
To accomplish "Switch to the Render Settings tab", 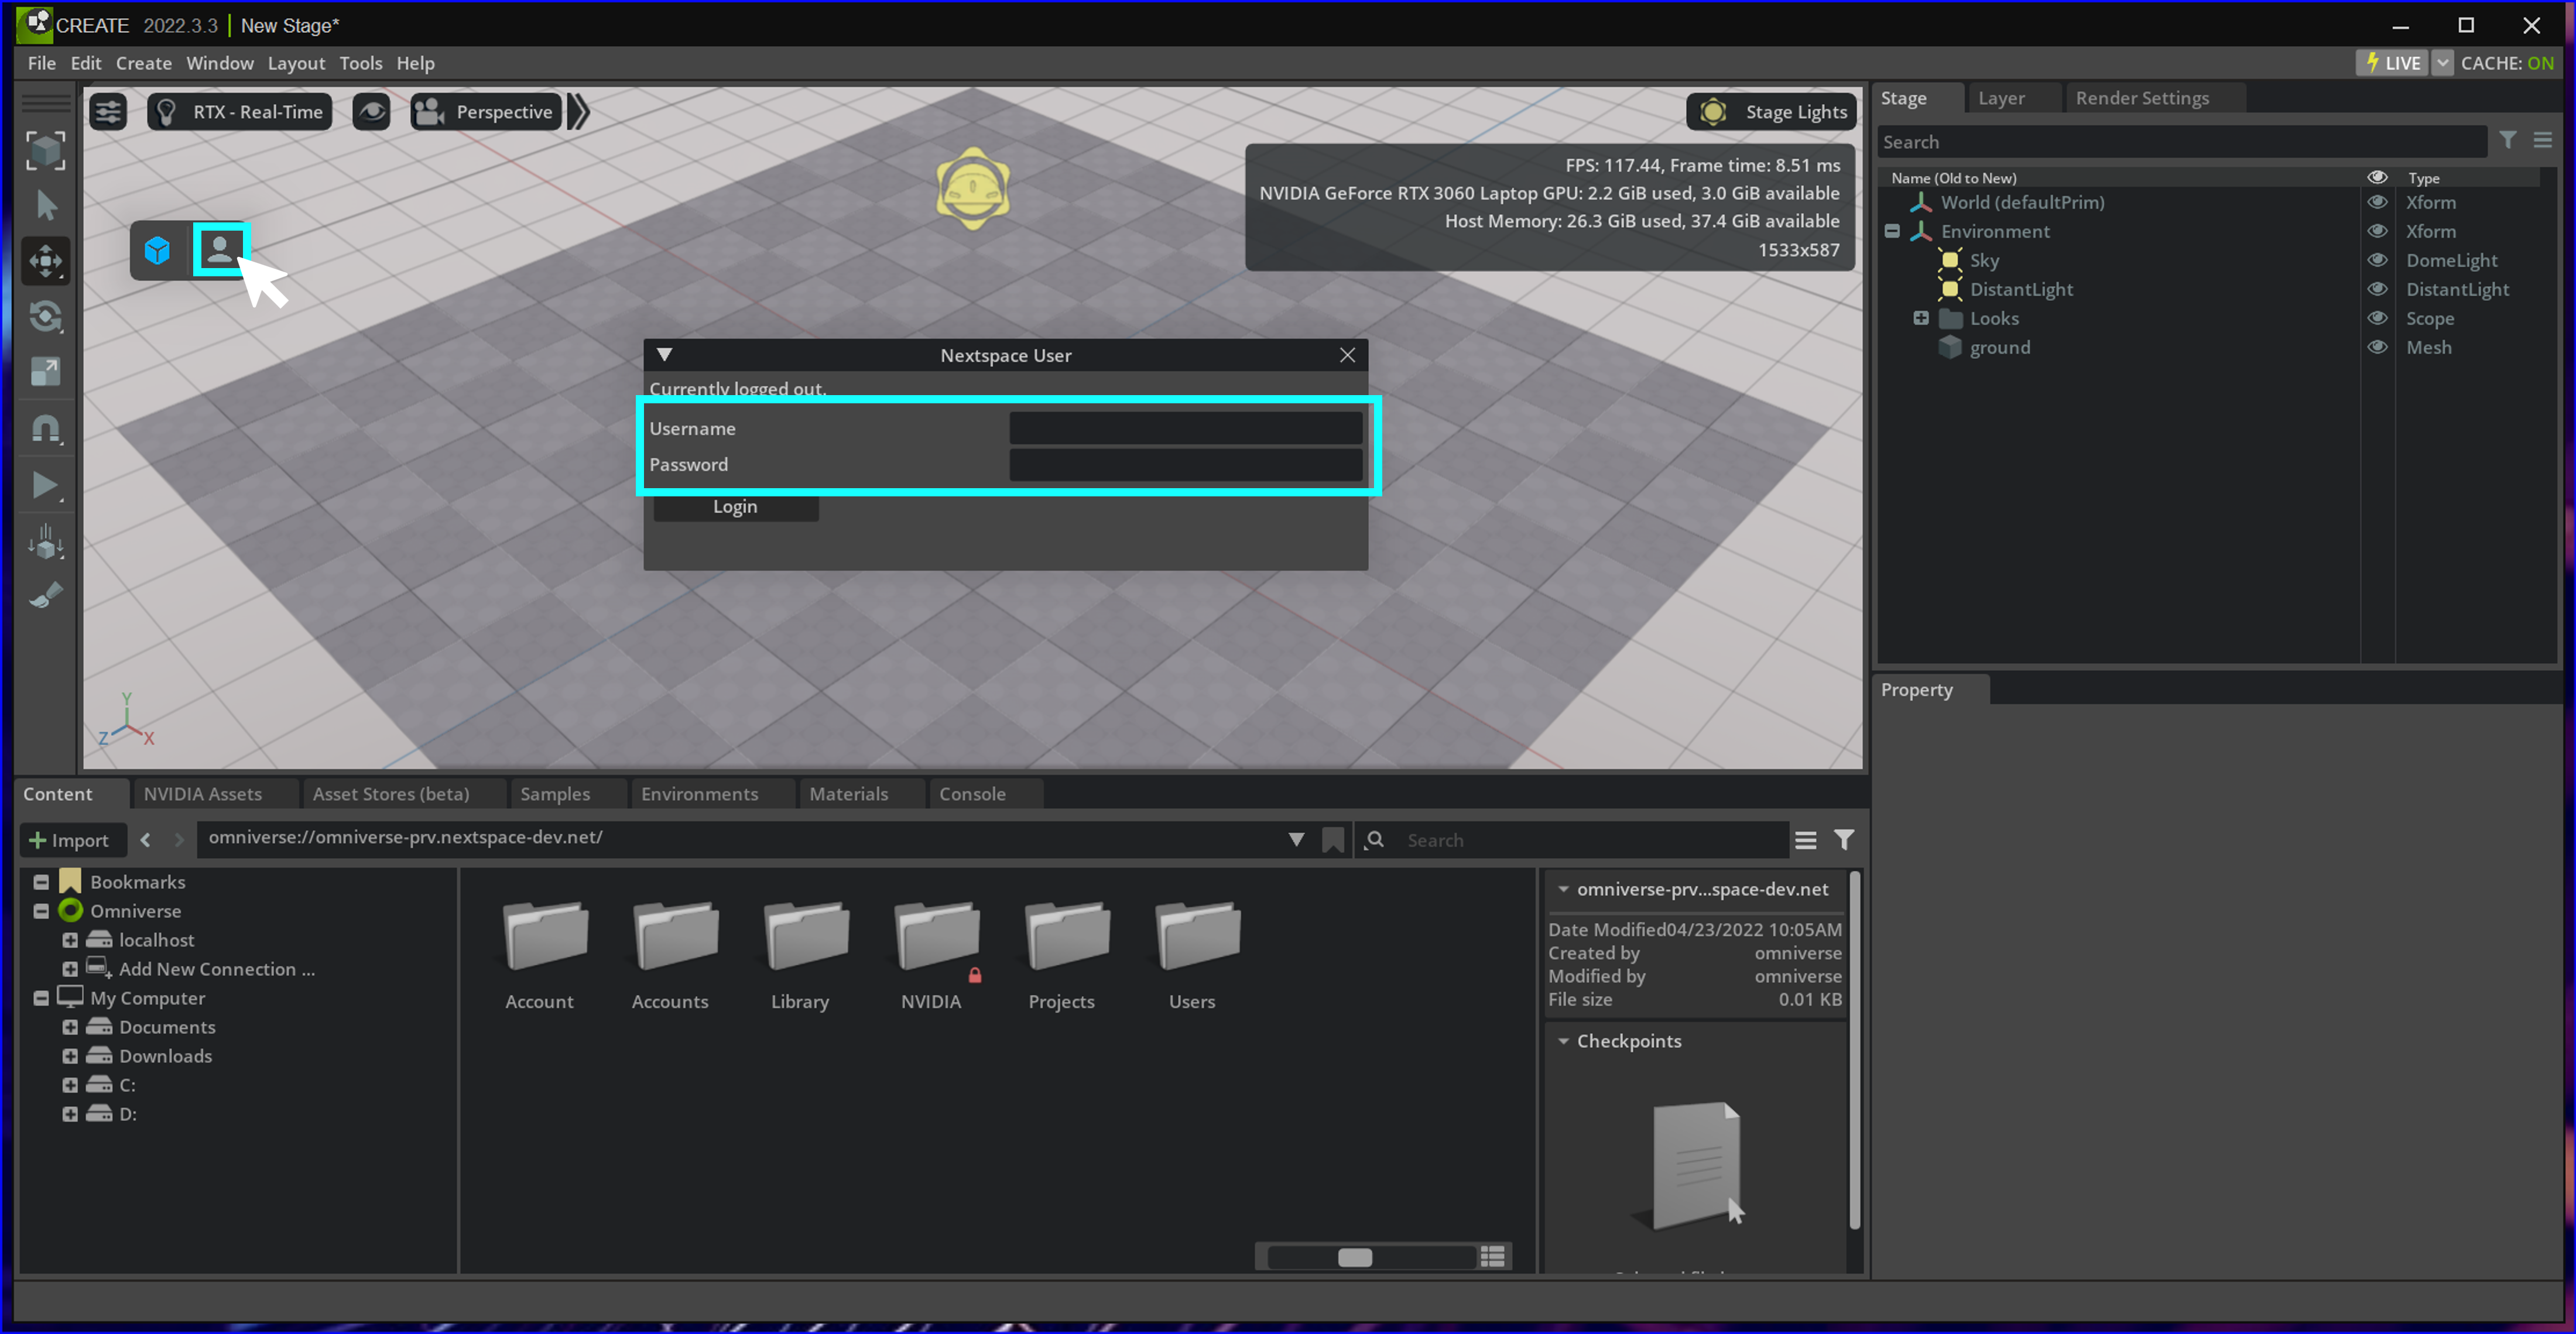I will point(2141,98).
